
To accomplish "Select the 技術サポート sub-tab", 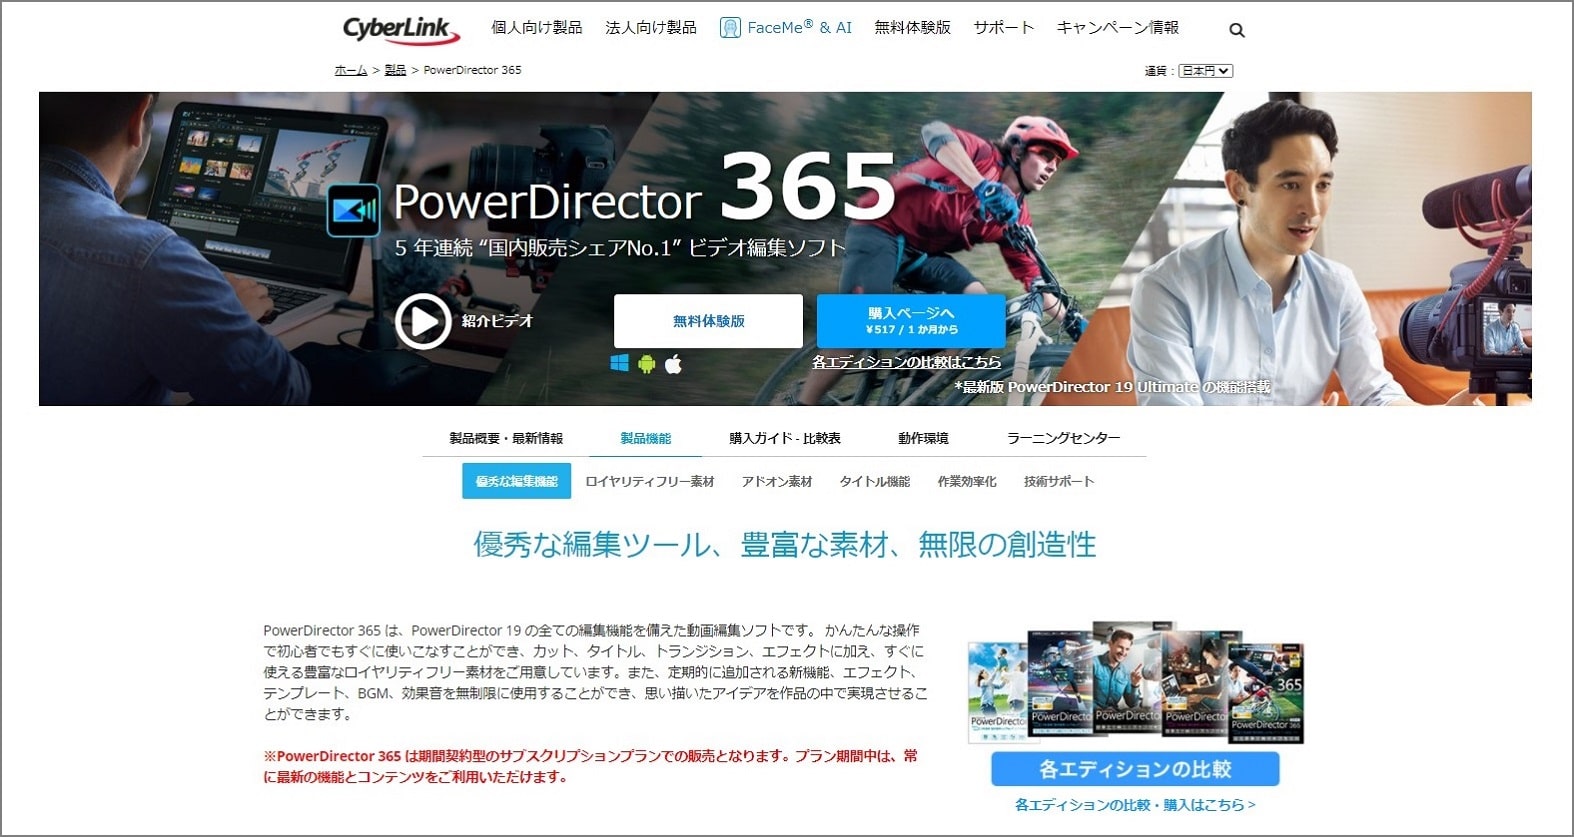I will 1059,481.
